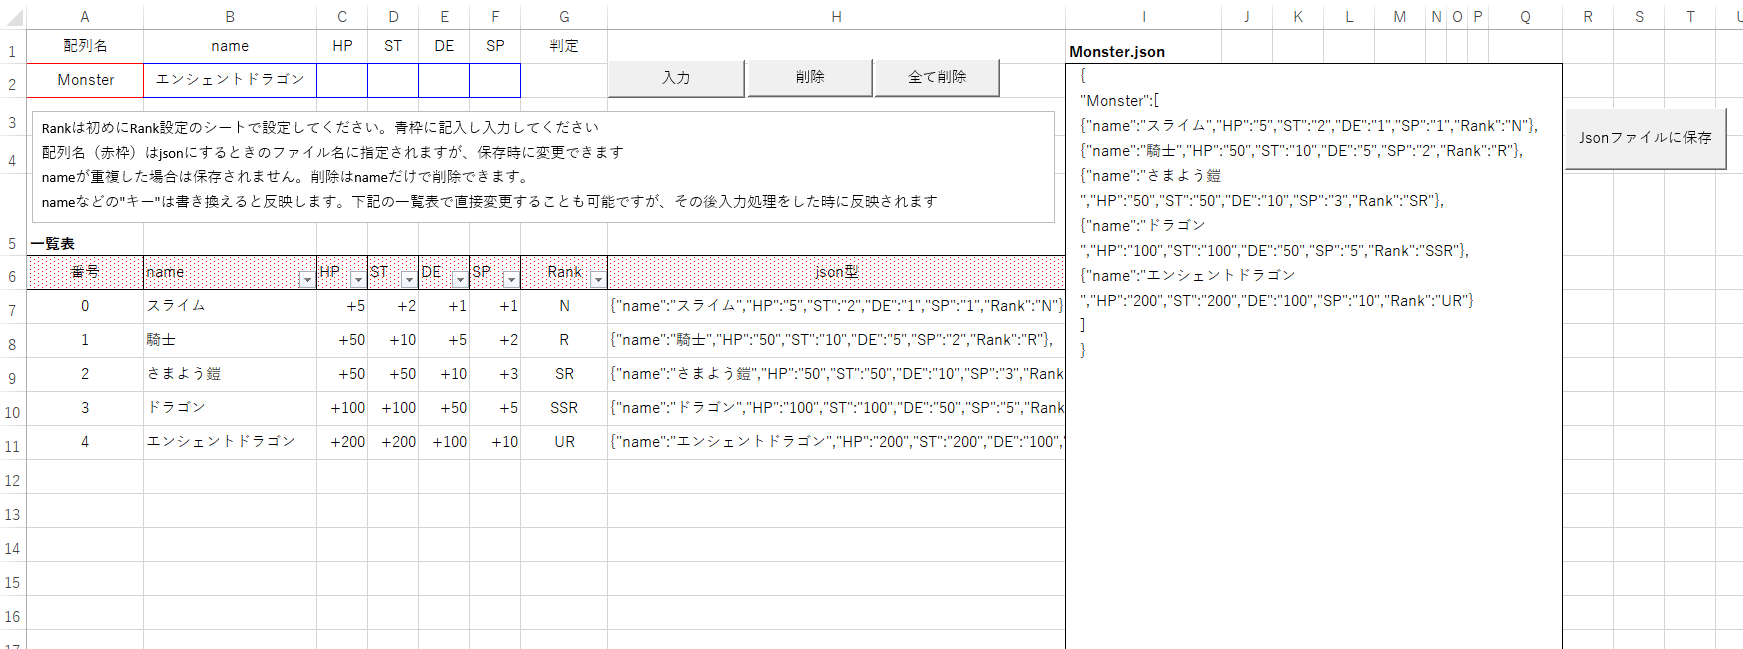This screenshot has height=649, width=1743.
Task: Click the 入力 button
Action: tap(676, 78)
